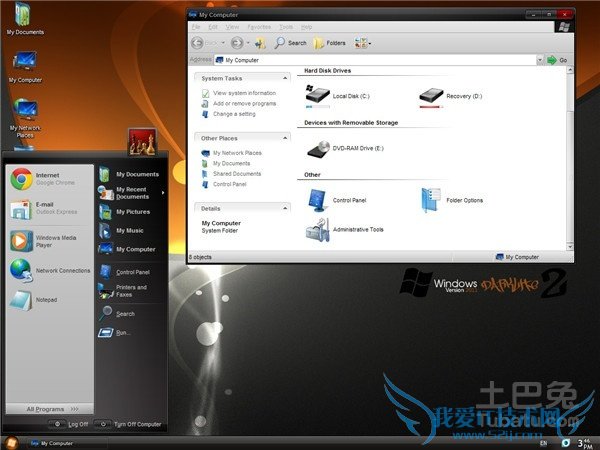Click the Search toolbar button
600x450 pixels.
290,43
